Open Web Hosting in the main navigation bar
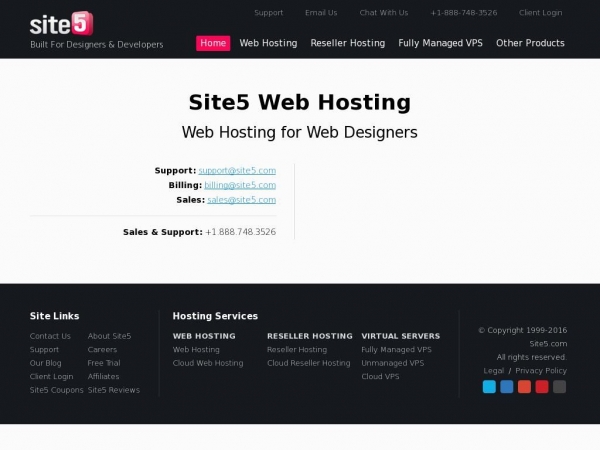 click(268, 43)
